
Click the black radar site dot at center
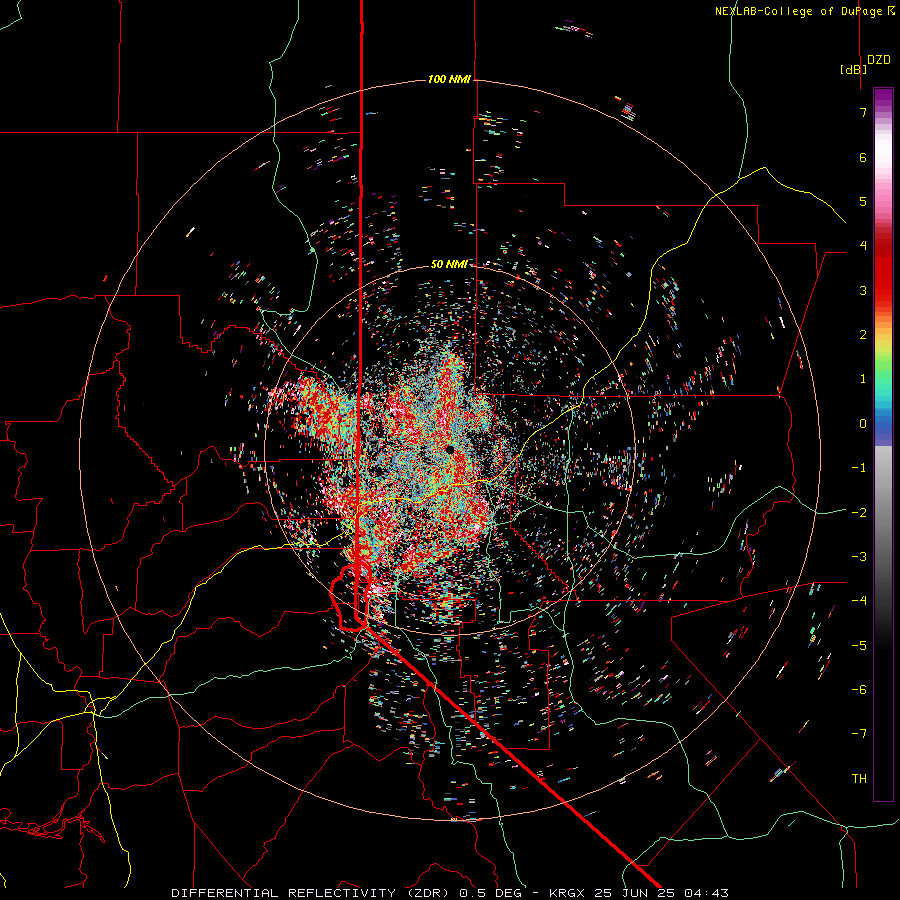pos(450,449)
